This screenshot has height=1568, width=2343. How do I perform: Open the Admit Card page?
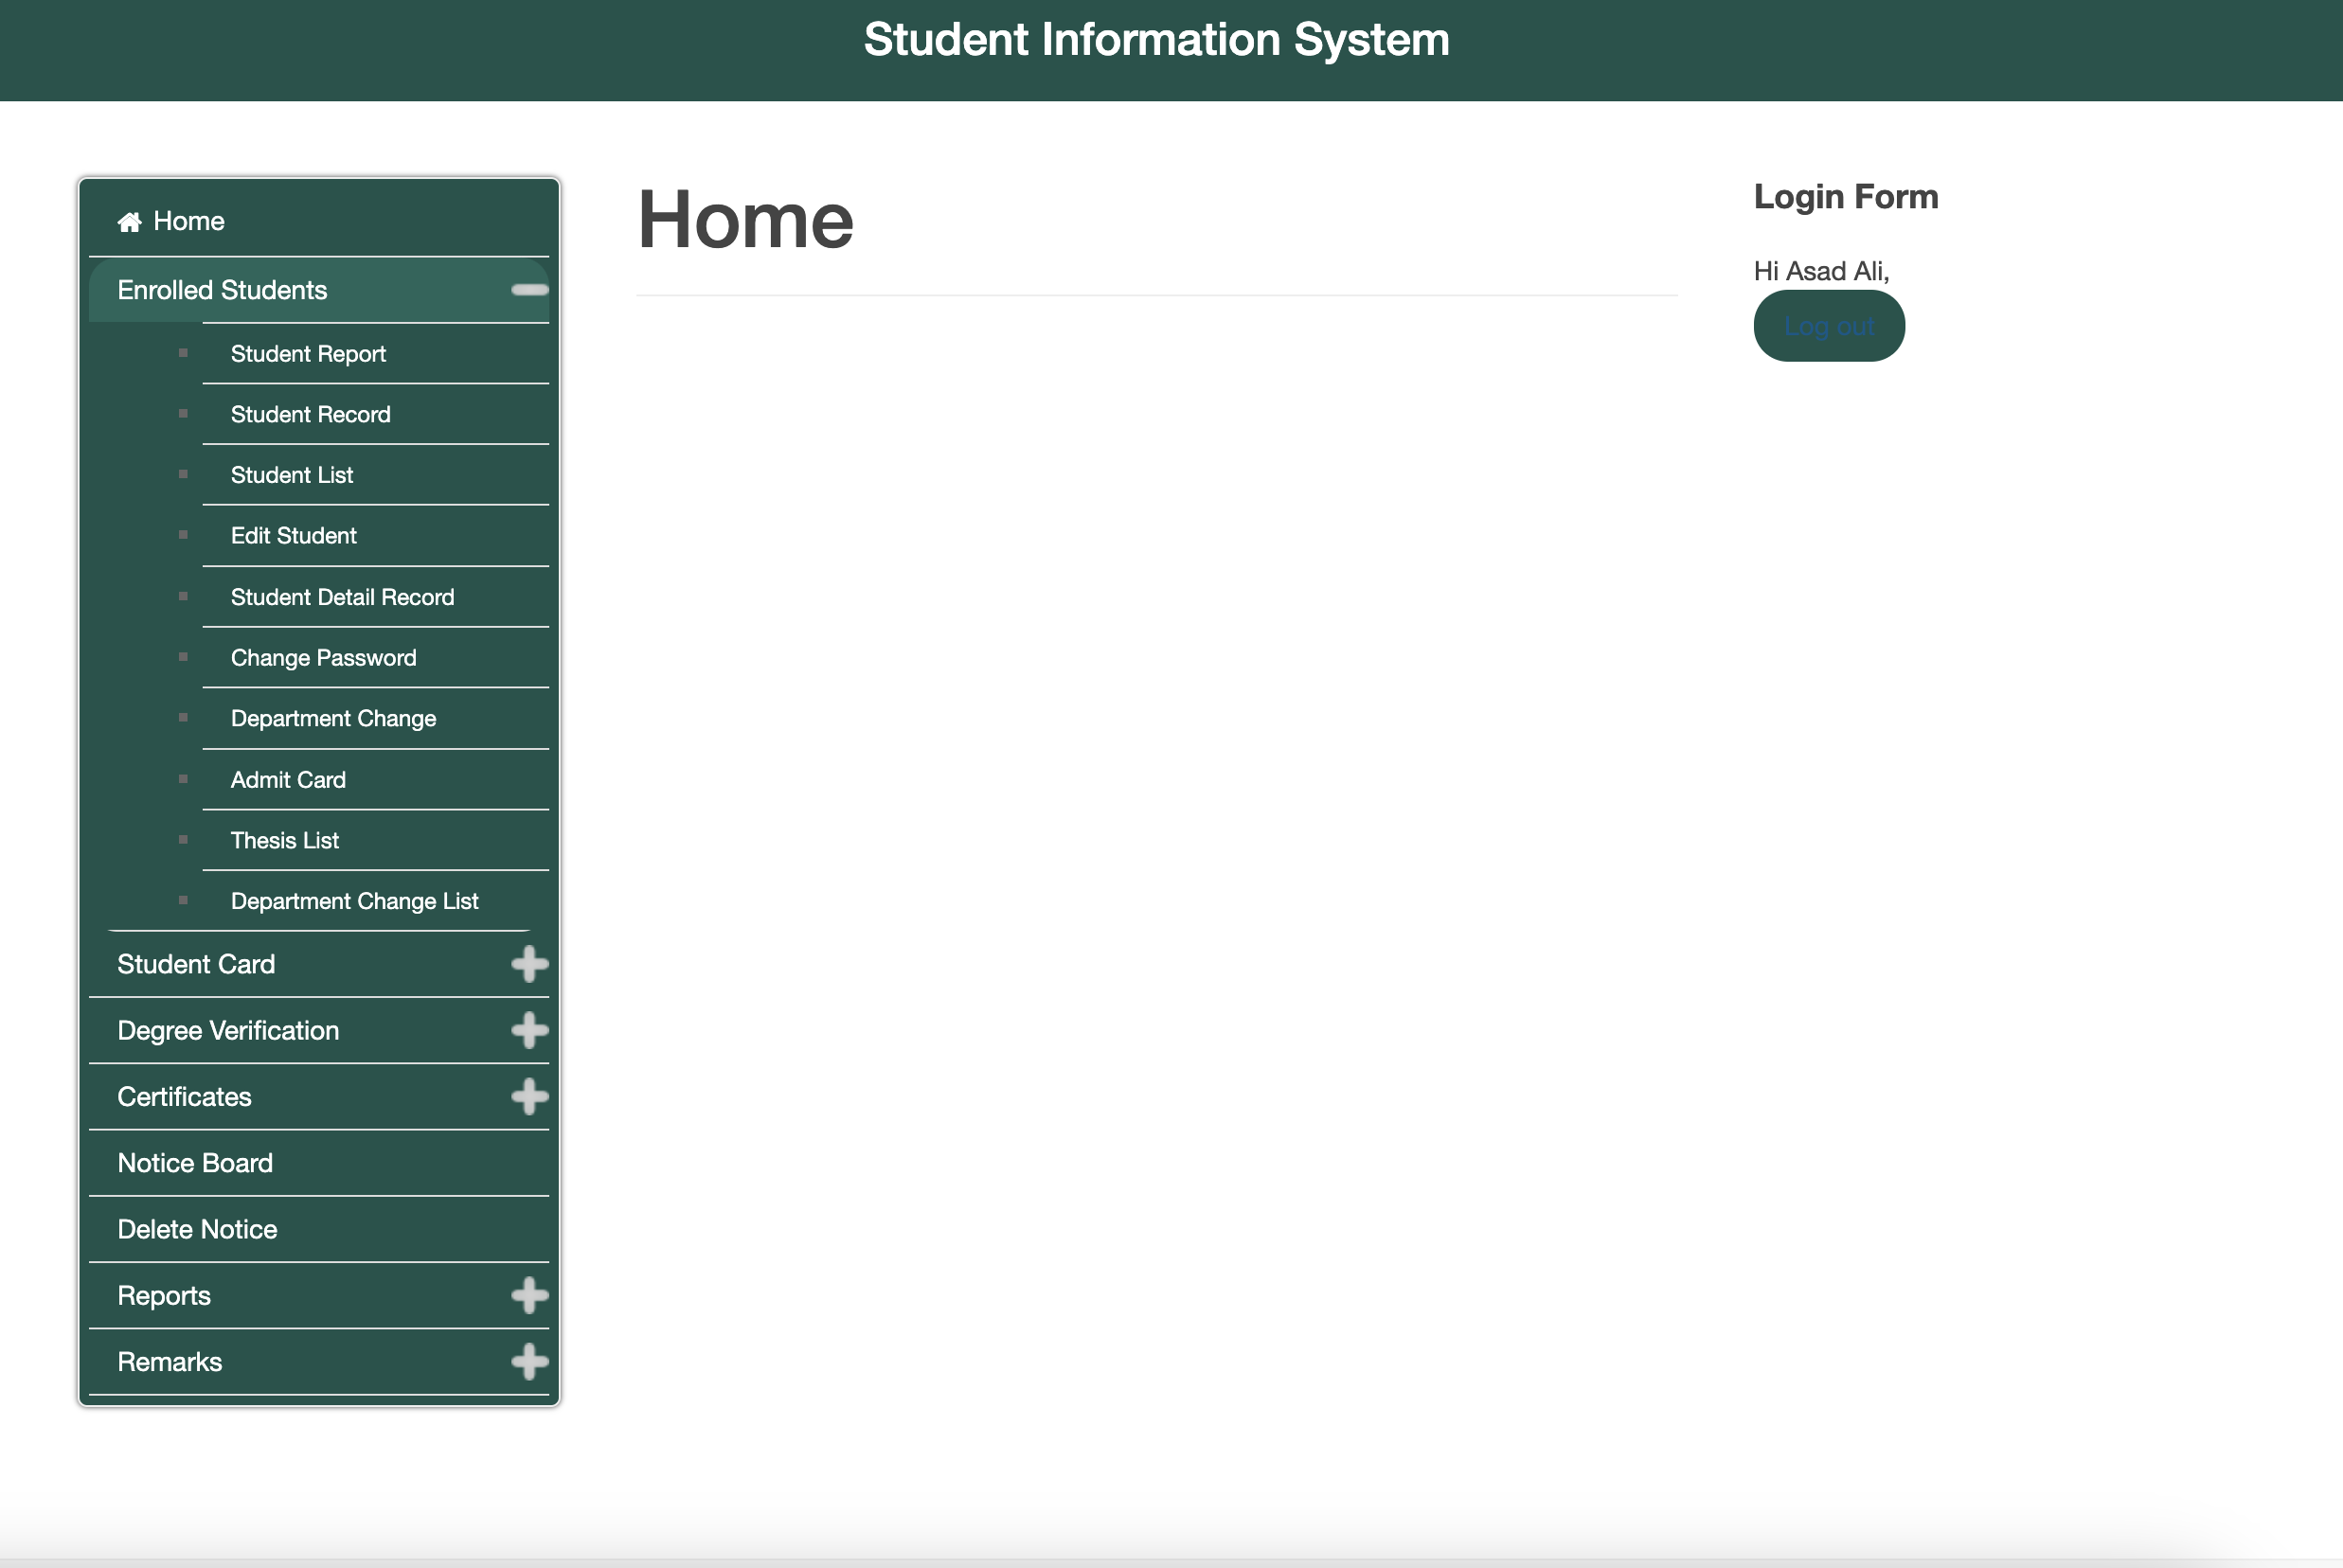[375, 780]
